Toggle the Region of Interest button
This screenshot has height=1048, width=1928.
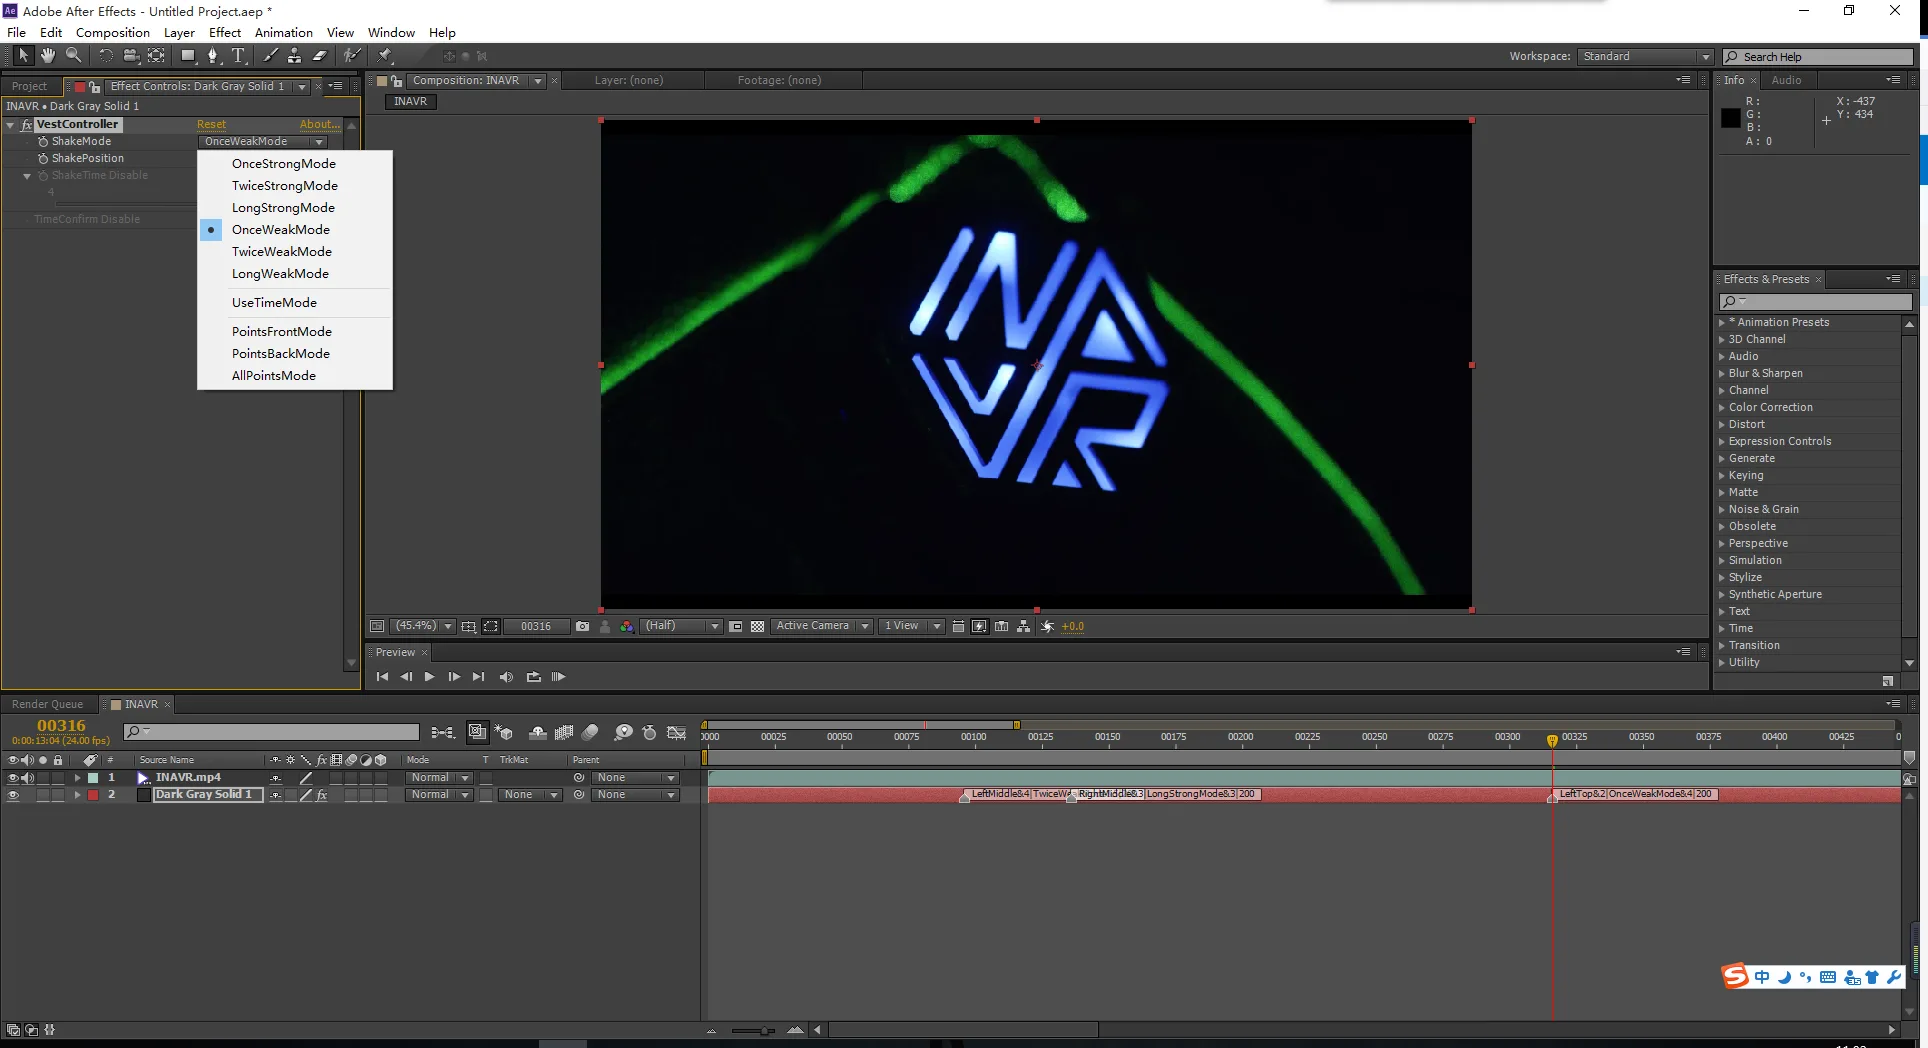point(735,626)
